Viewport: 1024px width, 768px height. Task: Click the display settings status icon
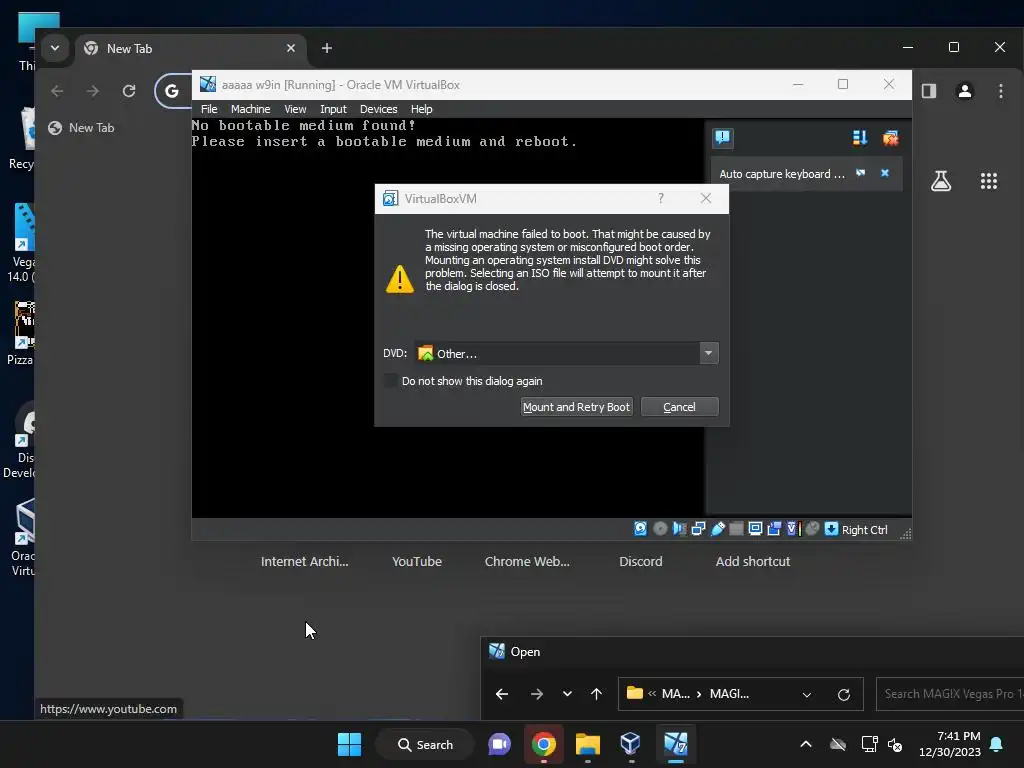(x=756, y=529)
